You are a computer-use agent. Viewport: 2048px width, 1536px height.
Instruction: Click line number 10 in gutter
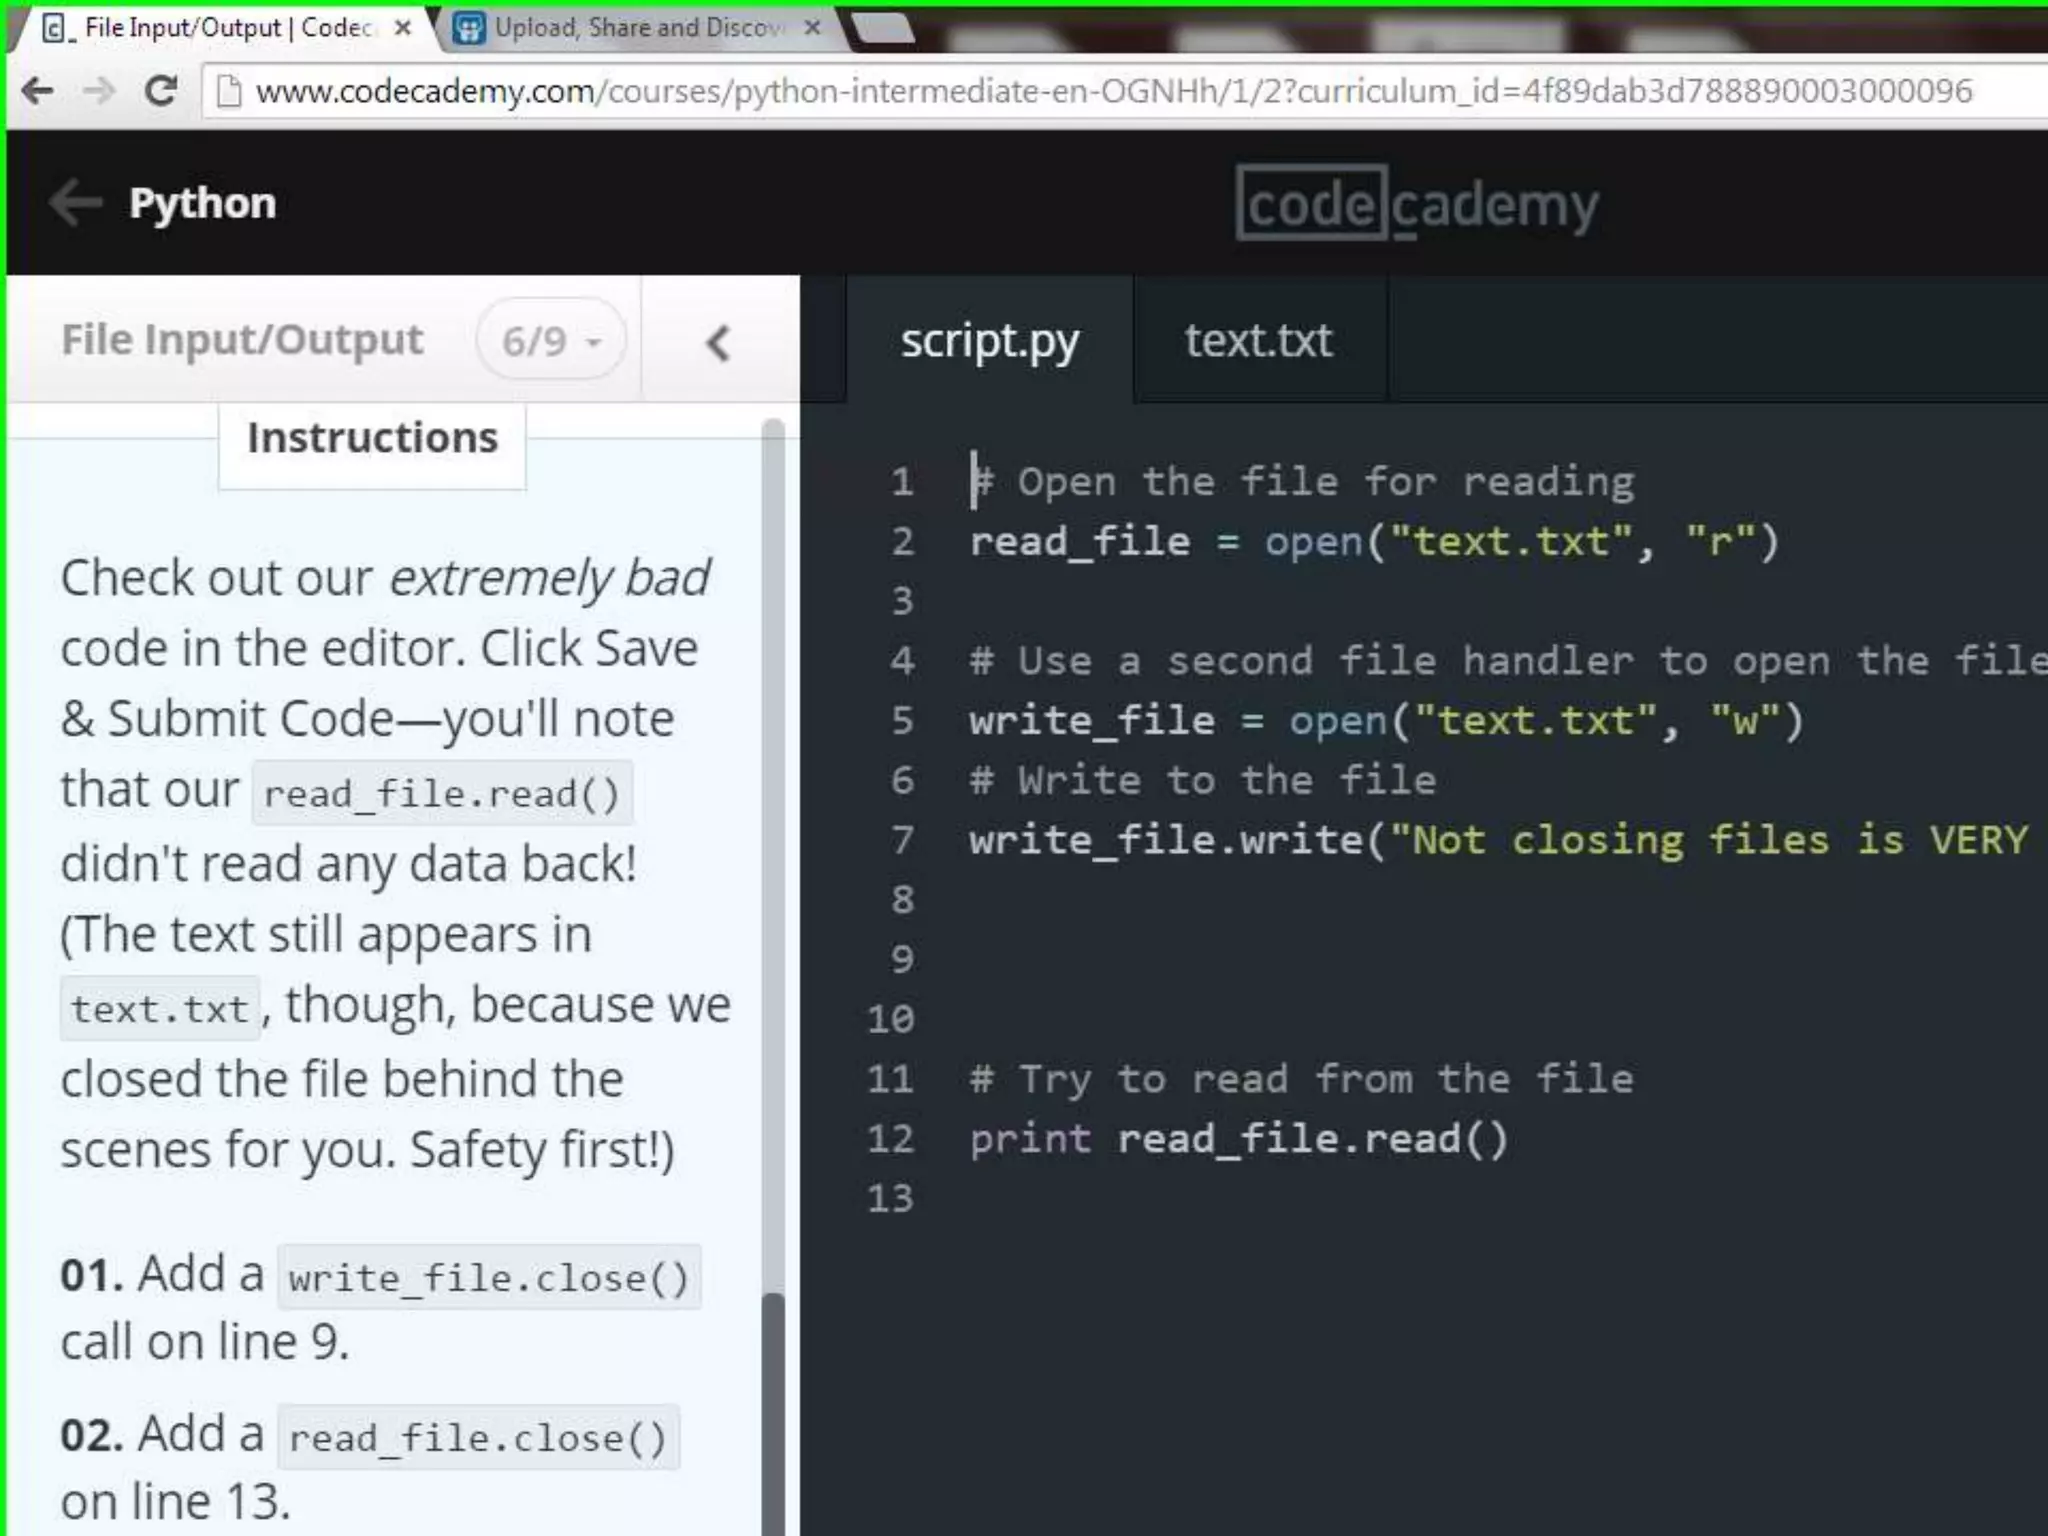click(890, 1019)
